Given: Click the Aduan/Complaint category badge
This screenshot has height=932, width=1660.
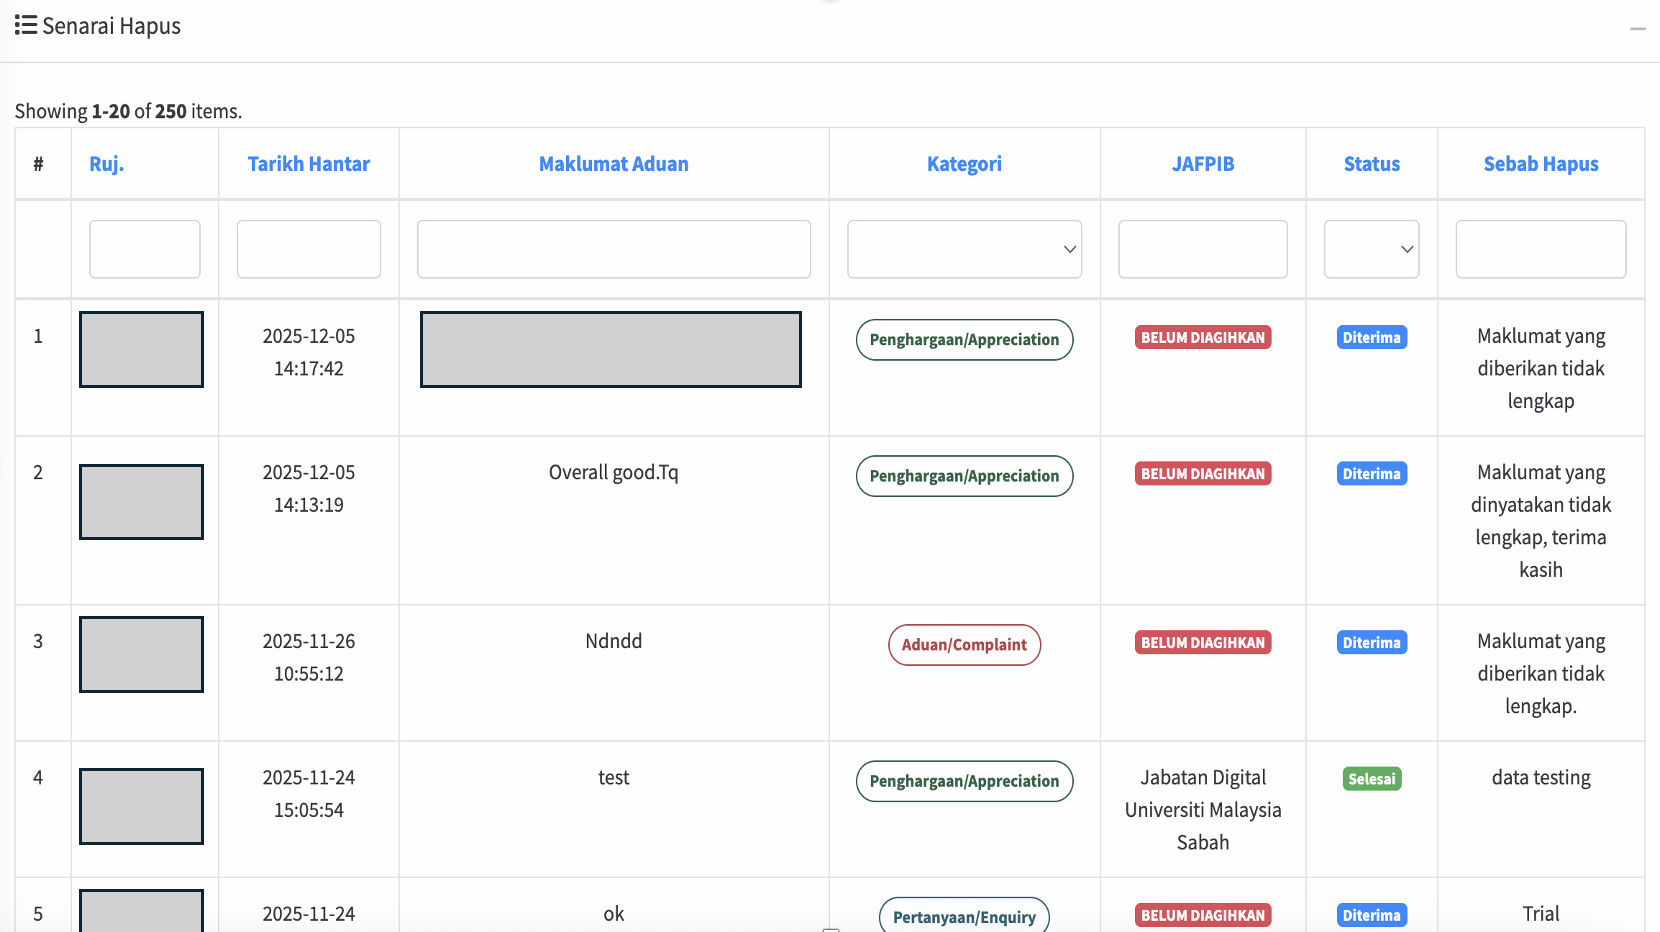Looking at the screenshot, I should coord(964,645).
